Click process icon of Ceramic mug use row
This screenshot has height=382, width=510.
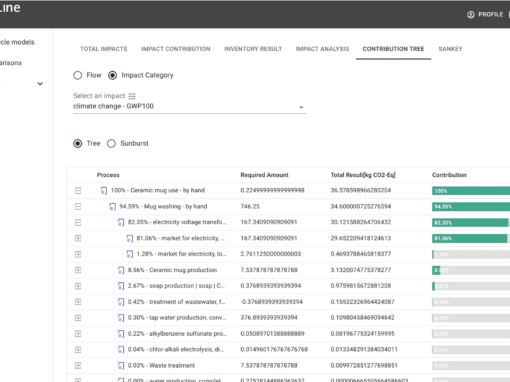(104, 191)
